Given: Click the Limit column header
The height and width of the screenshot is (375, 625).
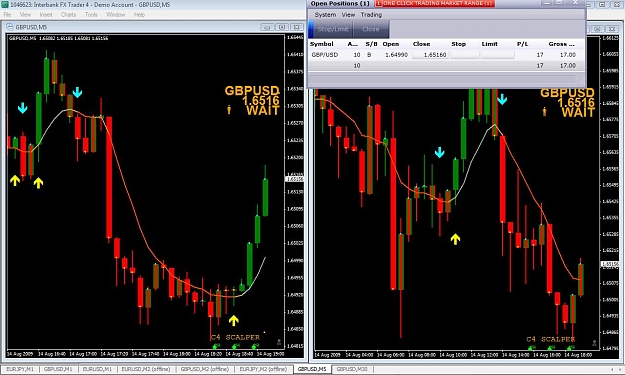Looking at the screenshot, I should pyautogui.click(x=489, y=44).
